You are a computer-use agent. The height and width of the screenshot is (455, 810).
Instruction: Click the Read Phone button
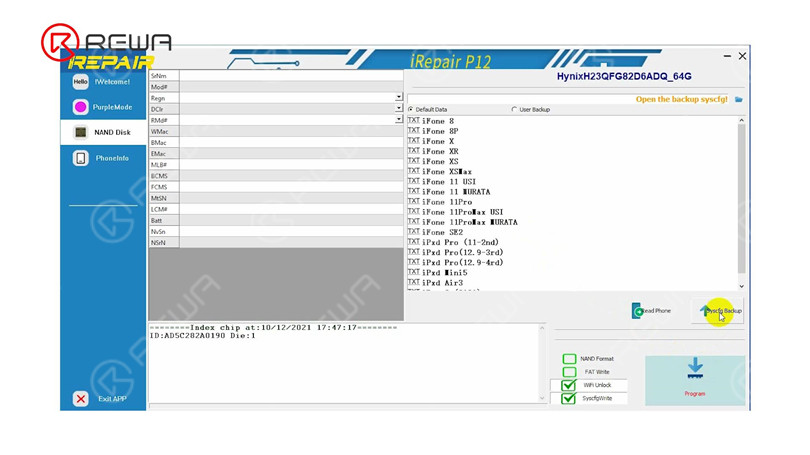651,311
